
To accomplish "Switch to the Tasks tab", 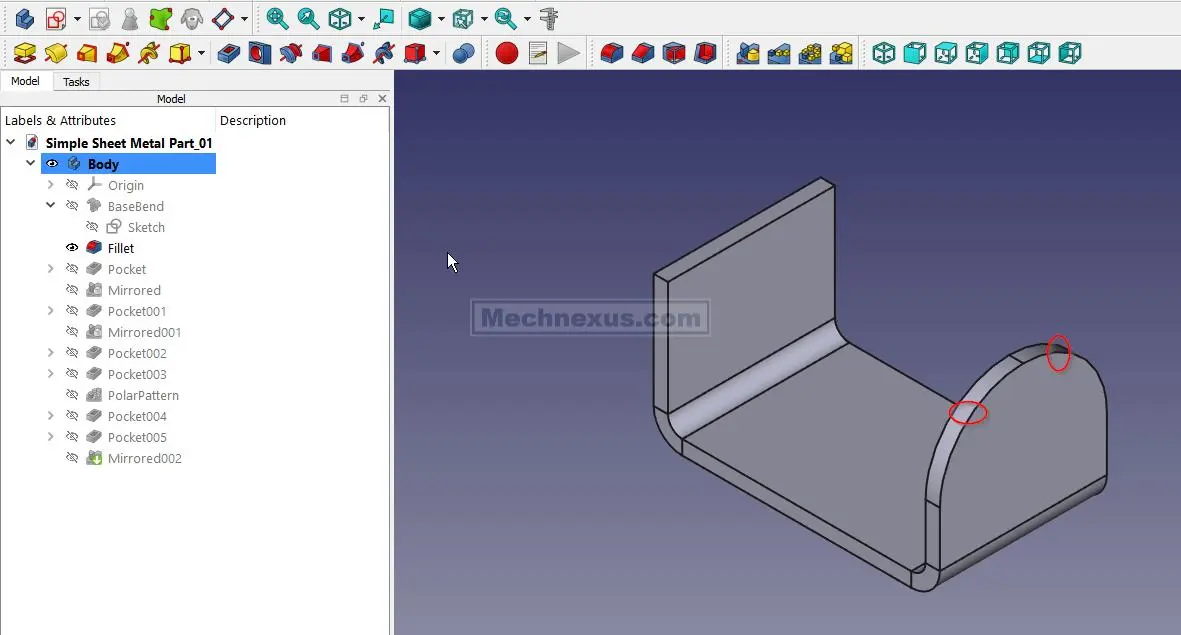I will click(x=76, y=82).
